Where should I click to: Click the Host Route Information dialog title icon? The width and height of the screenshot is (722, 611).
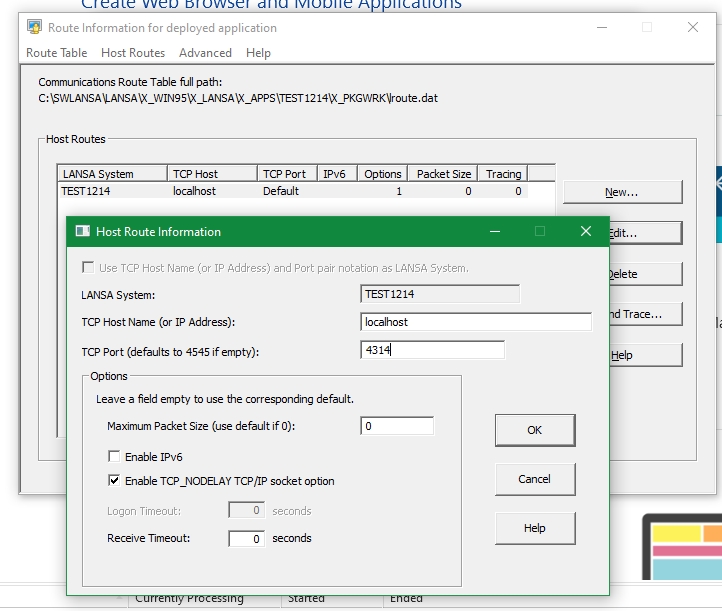(x=83, y=231)
